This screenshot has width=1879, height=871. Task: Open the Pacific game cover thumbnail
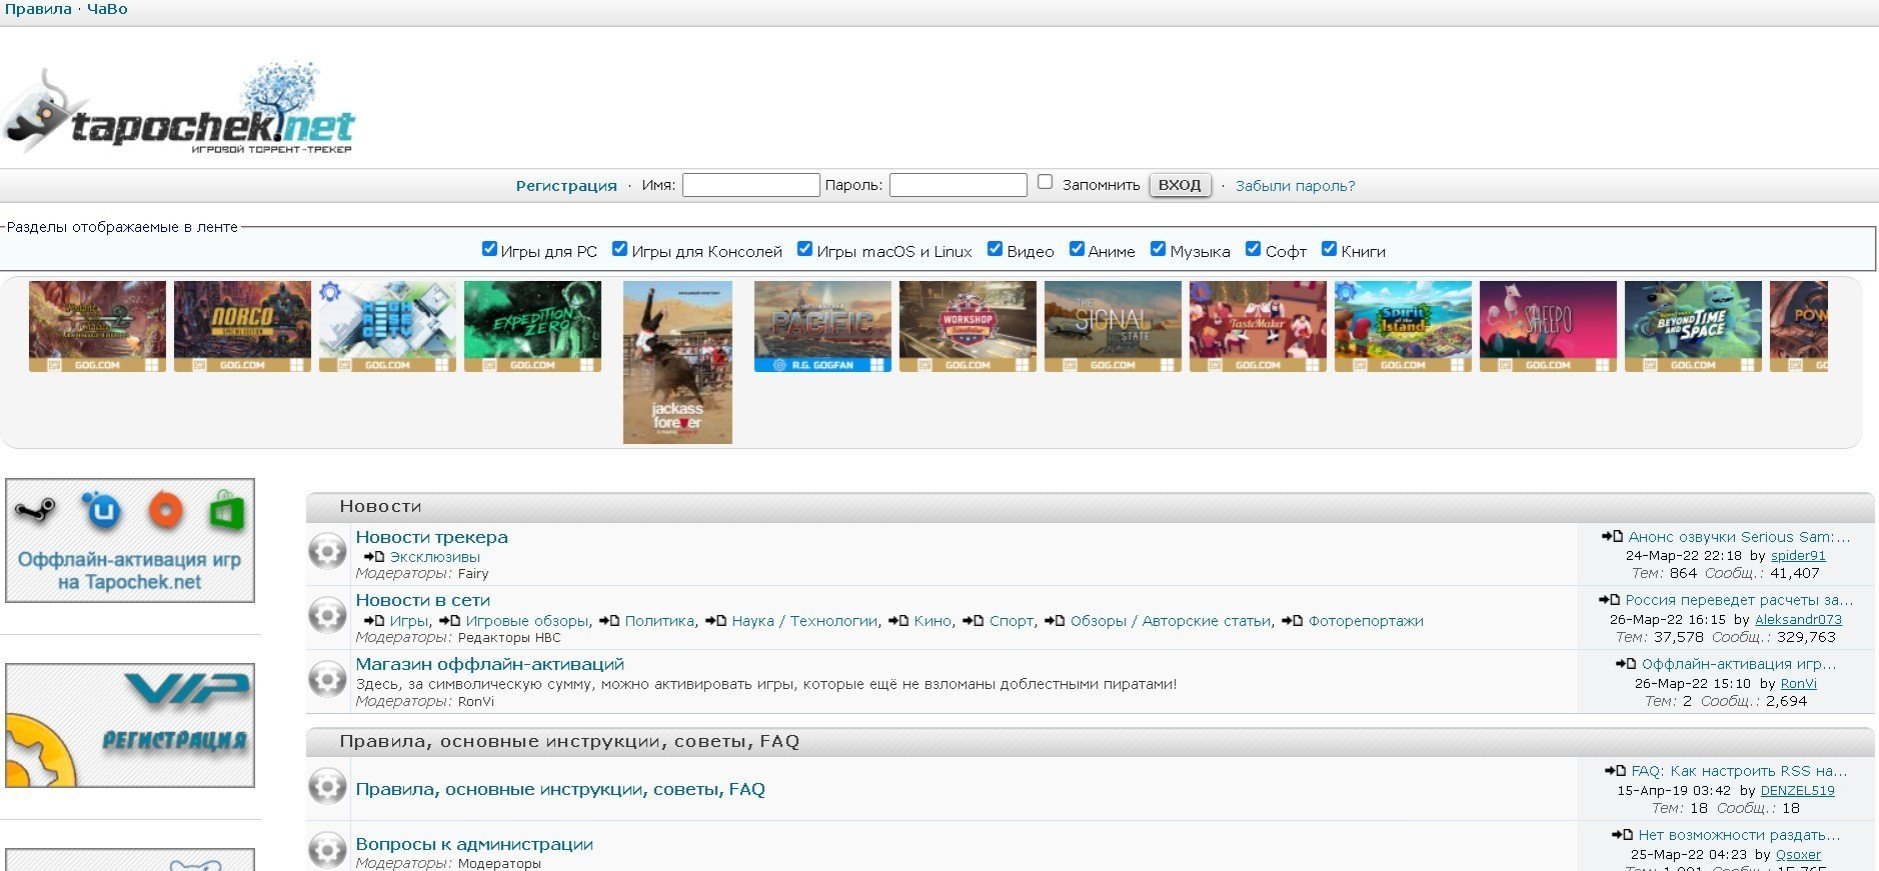pos(822,326)
